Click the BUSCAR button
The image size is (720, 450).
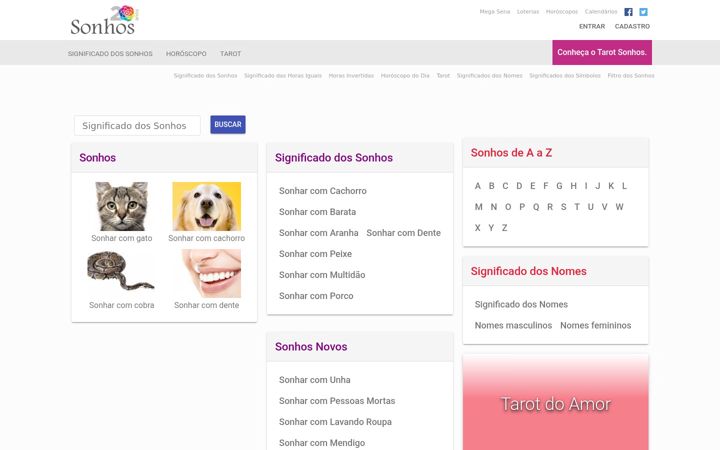coord(228,124)
